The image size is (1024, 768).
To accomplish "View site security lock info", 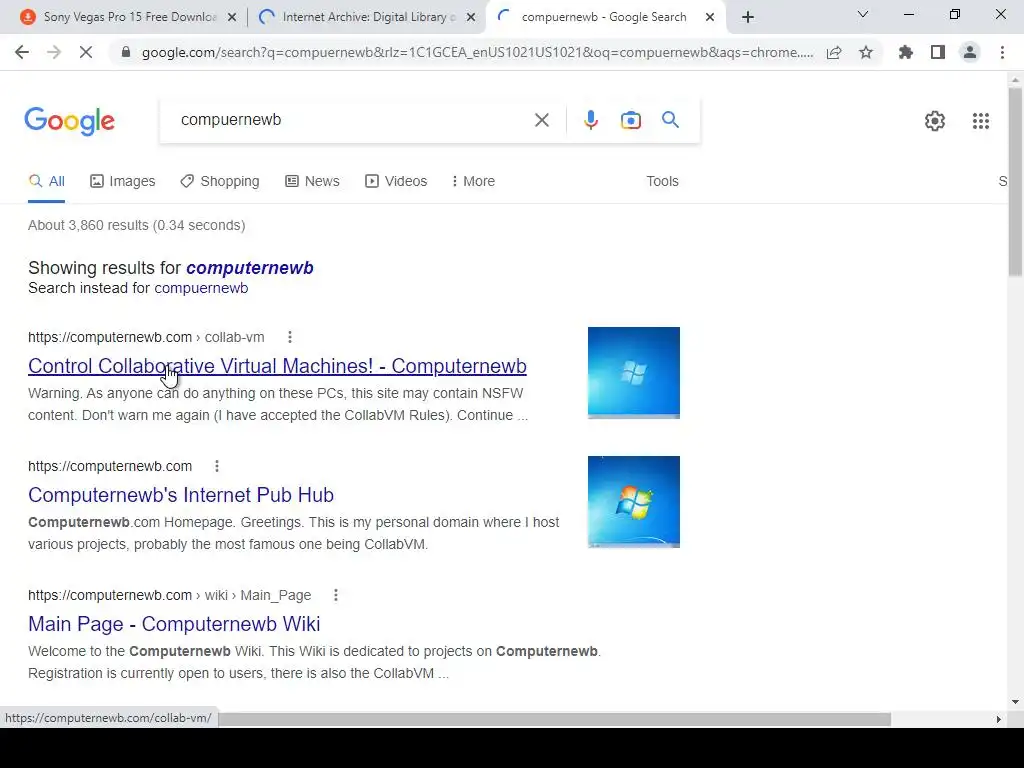I will 127,52.
